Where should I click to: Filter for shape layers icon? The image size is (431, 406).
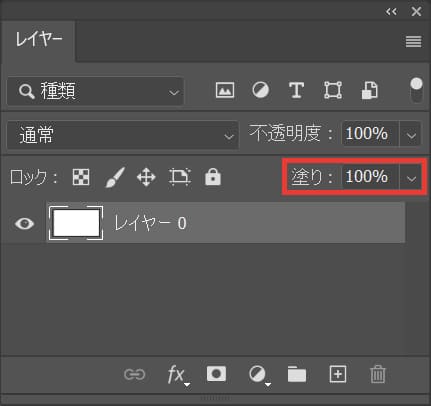point(333,90)
